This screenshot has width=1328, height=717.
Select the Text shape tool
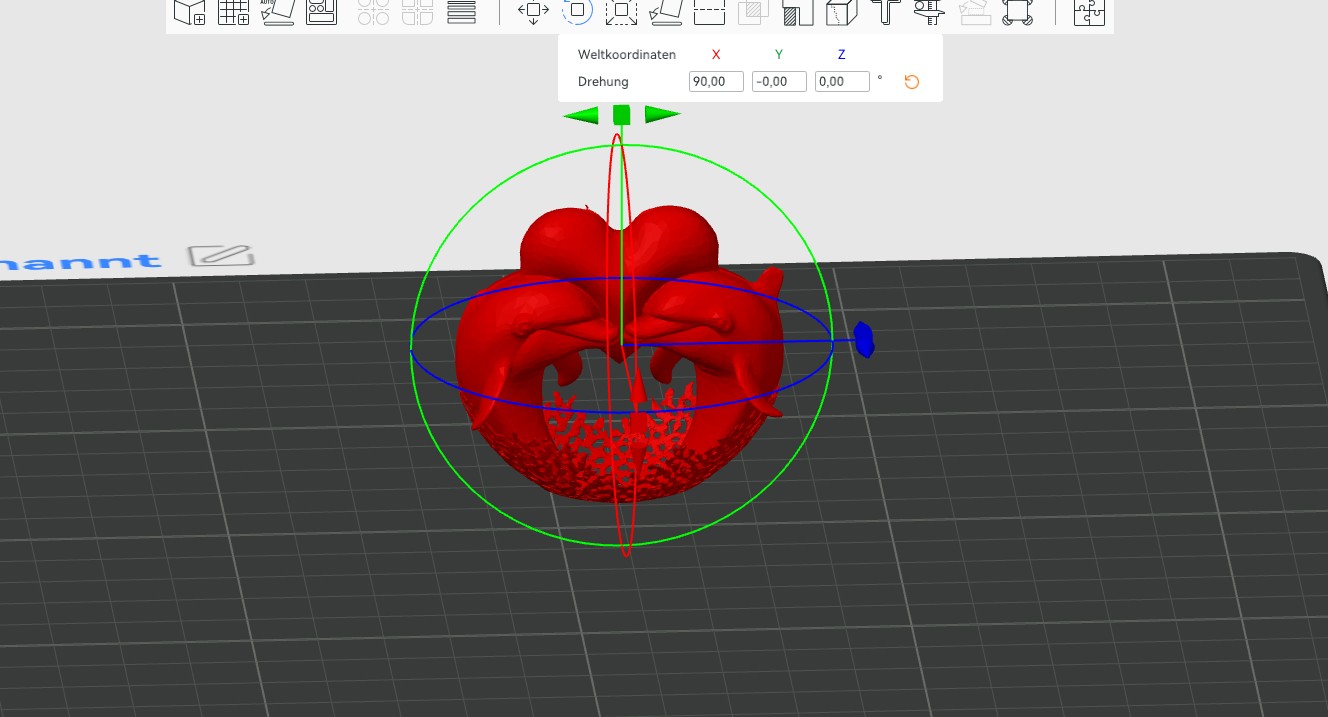click(886, 12)
